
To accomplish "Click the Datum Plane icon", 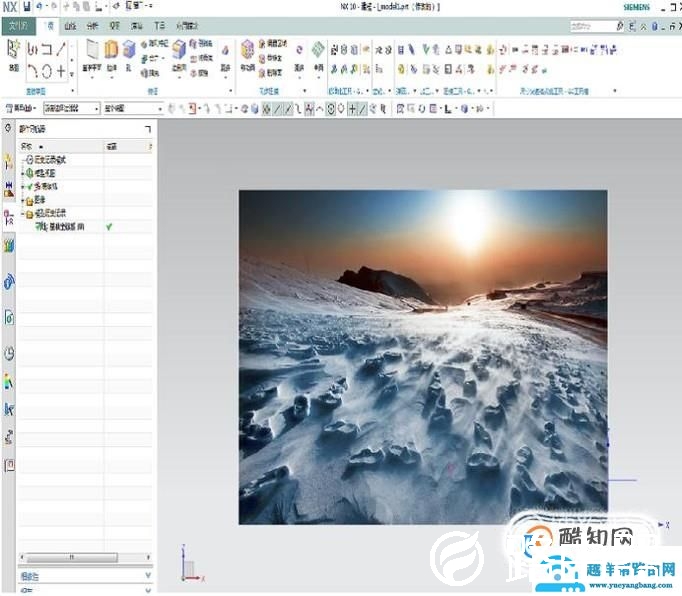I will [x=92, y=51].
